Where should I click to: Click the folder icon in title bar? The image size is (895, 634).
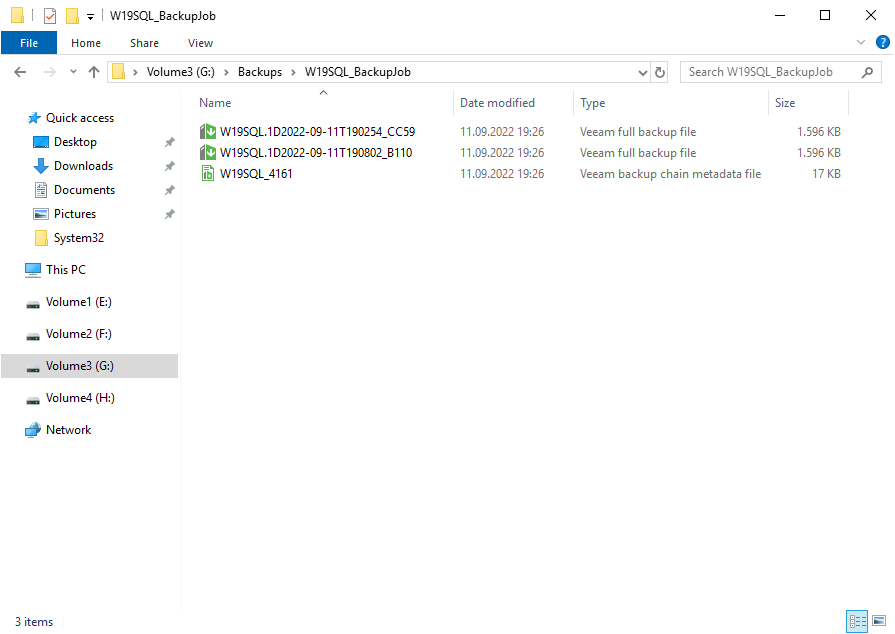pos(17,15)
